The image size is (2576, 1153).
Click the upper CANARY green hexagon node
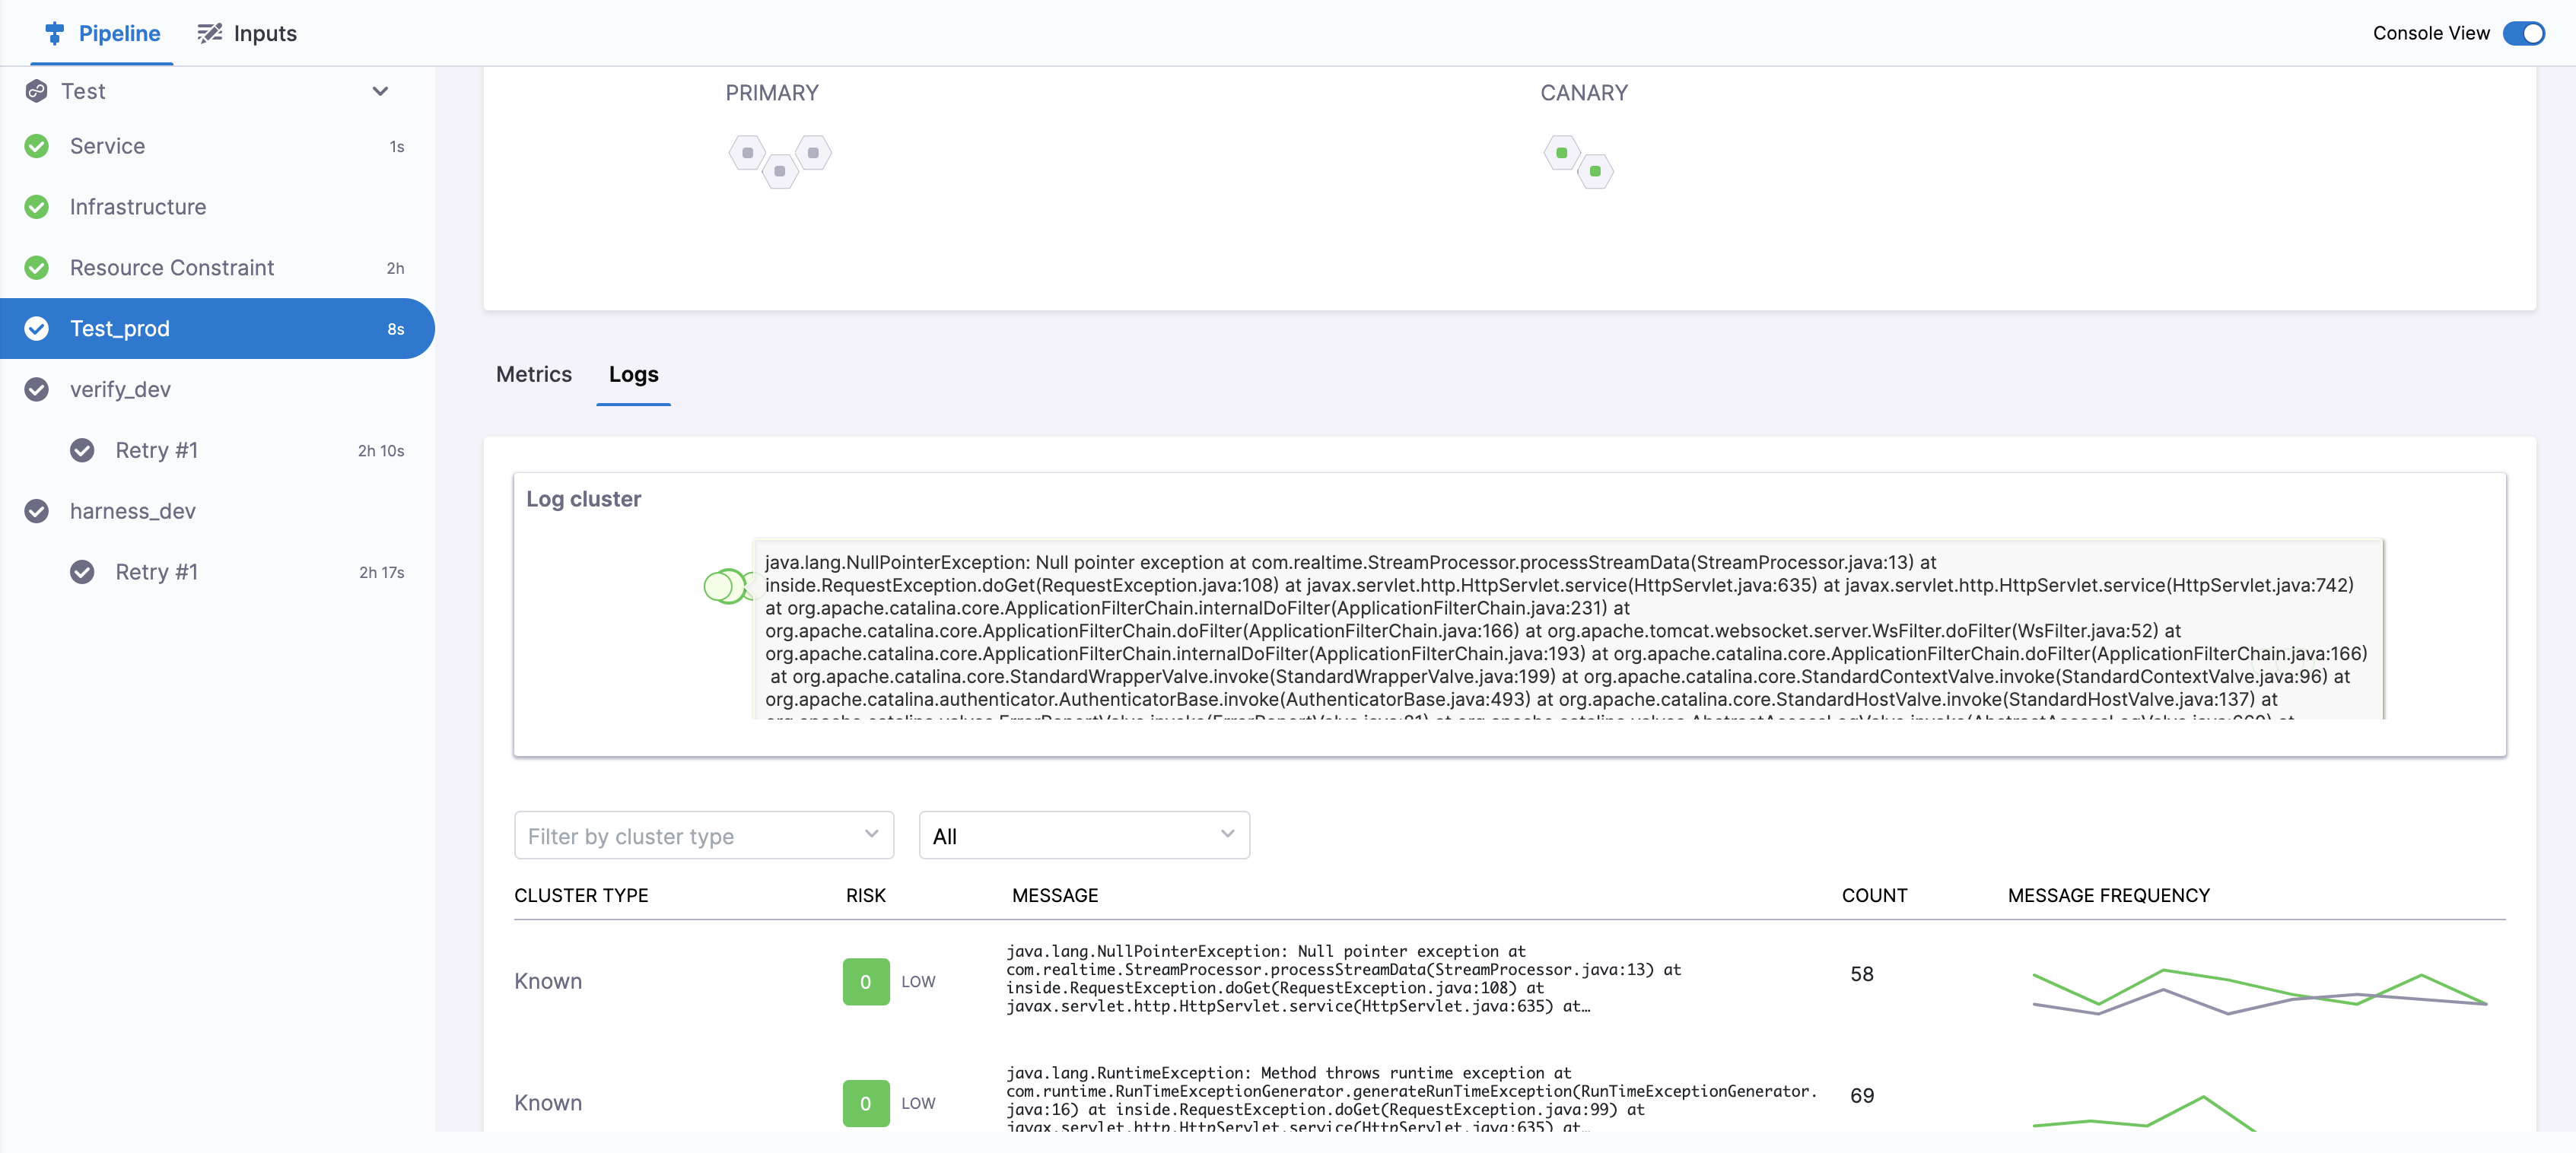(1562, 153)
